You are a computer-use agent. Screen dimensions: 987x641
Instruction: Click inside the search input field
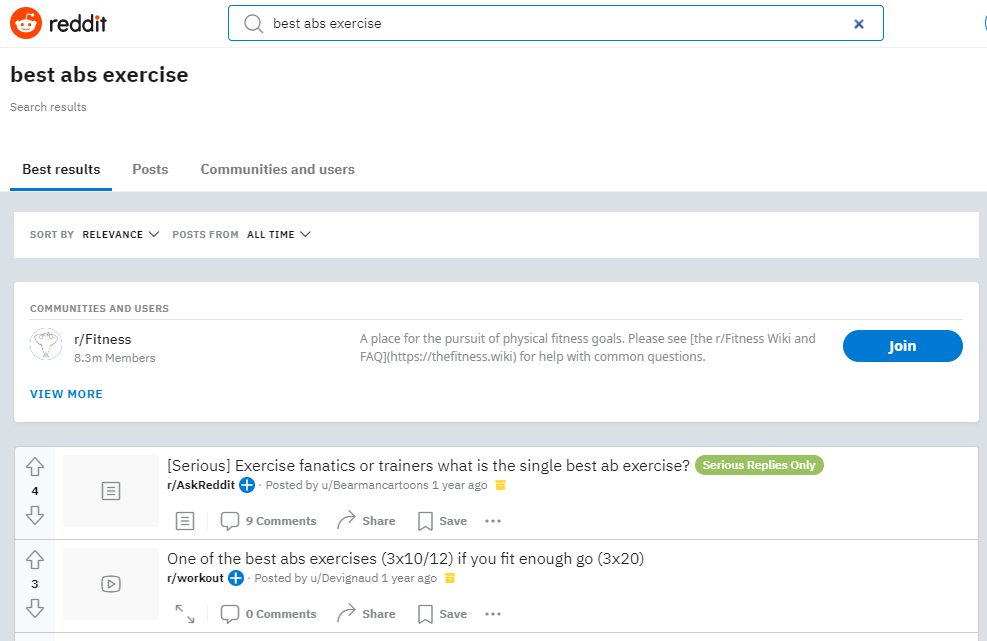coord(555,23)
